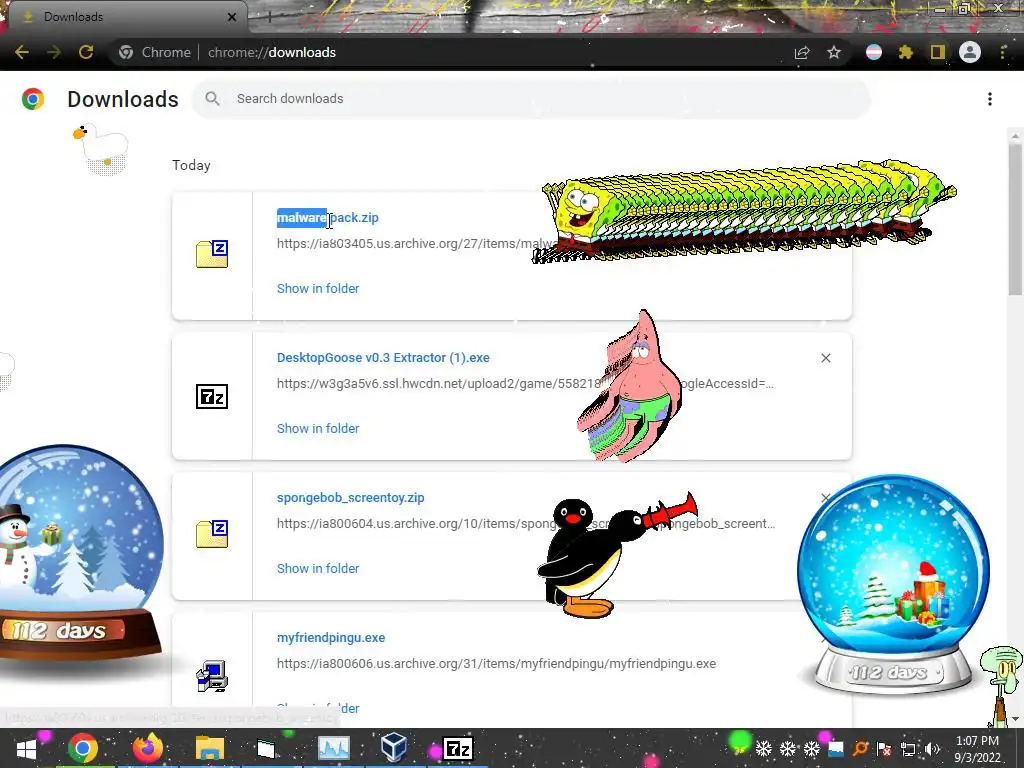Open the Windows Start menu

click(27, 748)
